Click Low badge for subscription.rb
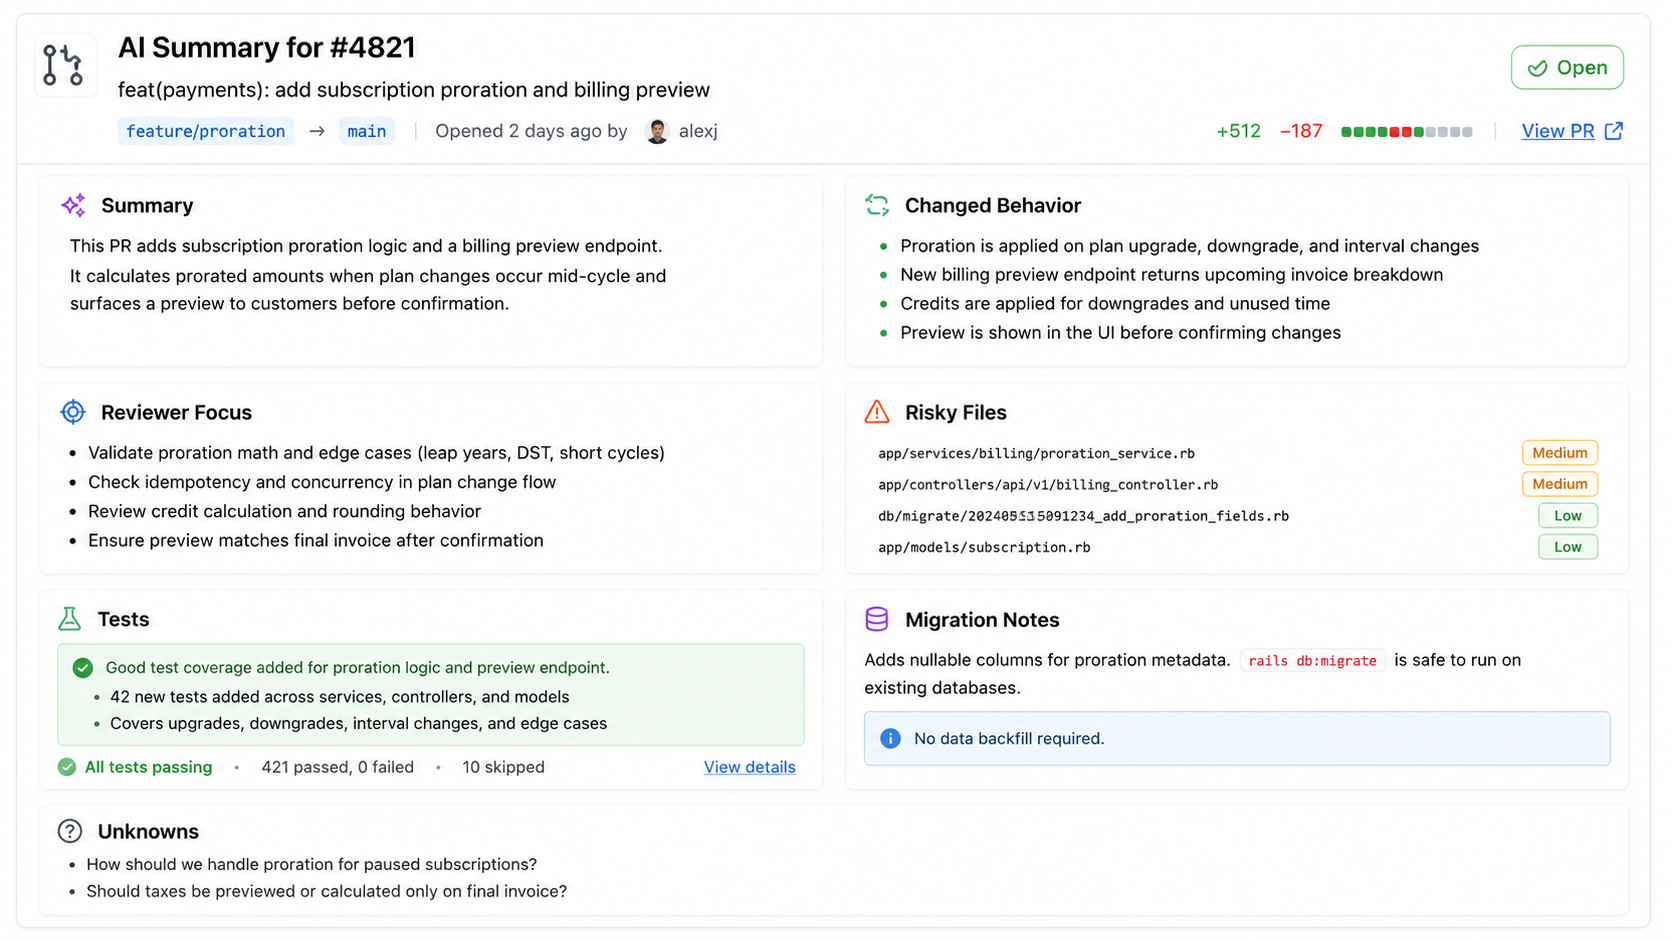Viewport: 1672px width, 941px height. pyautogui.click(x=1567, y=547)
